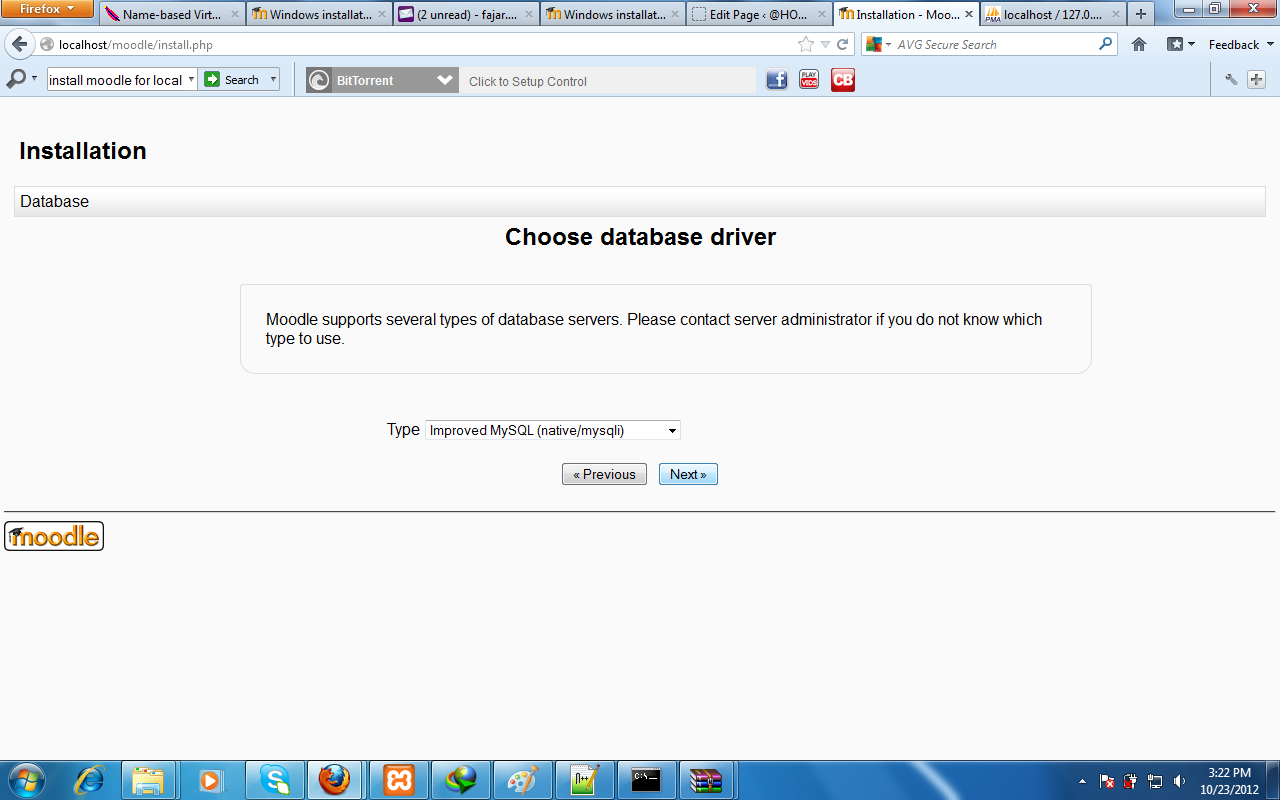The width and height of the screenshot is (1280, 800).
Task: Open XAMPP Control Panel from taskbar
Action: (397, 779)
